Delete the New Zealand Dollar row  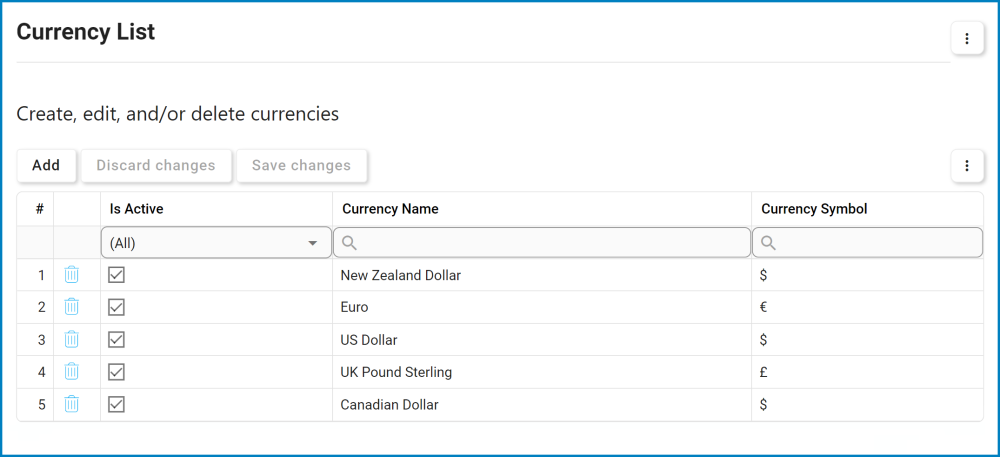click(72, 275)
